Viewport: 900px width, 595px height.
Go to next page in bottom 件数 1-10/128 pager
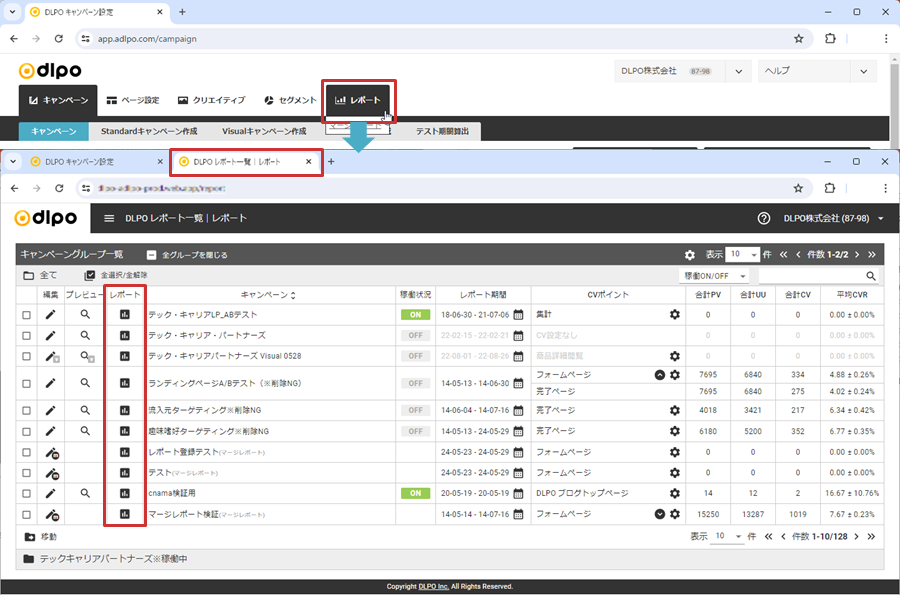[856, 536]
